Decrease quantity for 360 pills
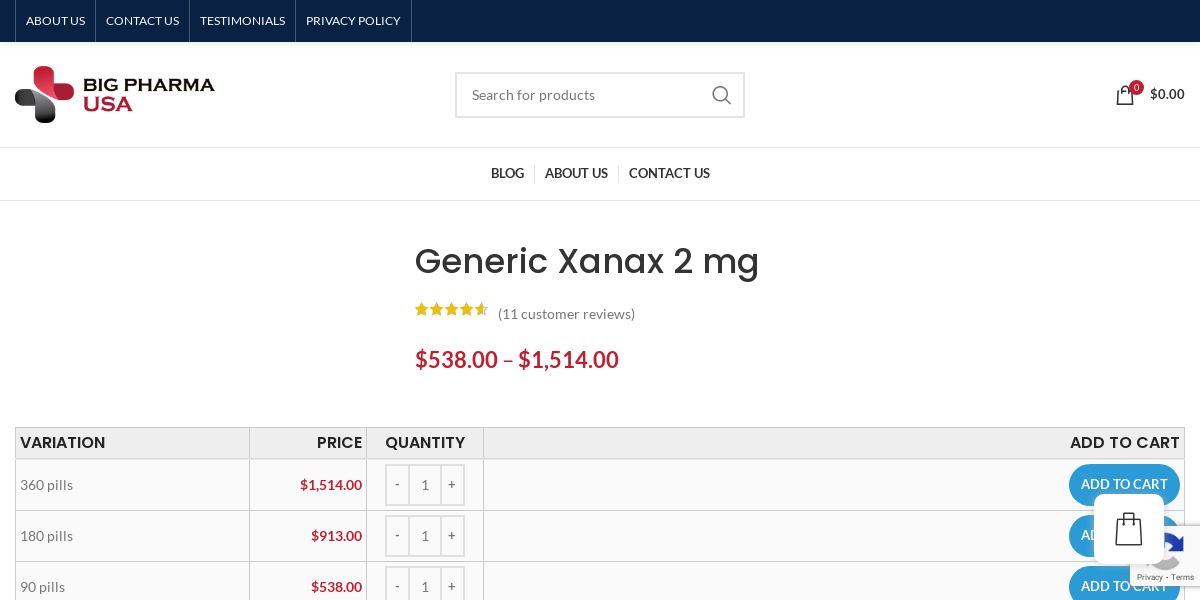 pos(397,485)
